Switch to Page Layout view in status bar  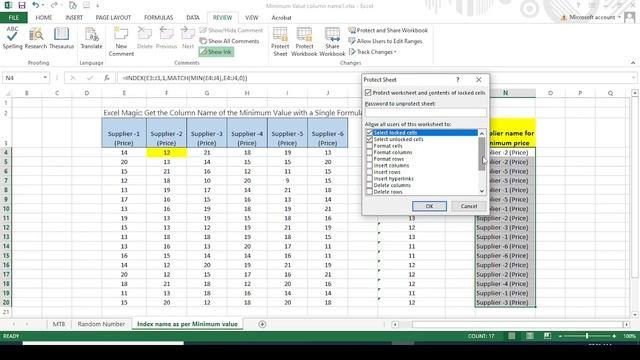click(x=529, y=336)
